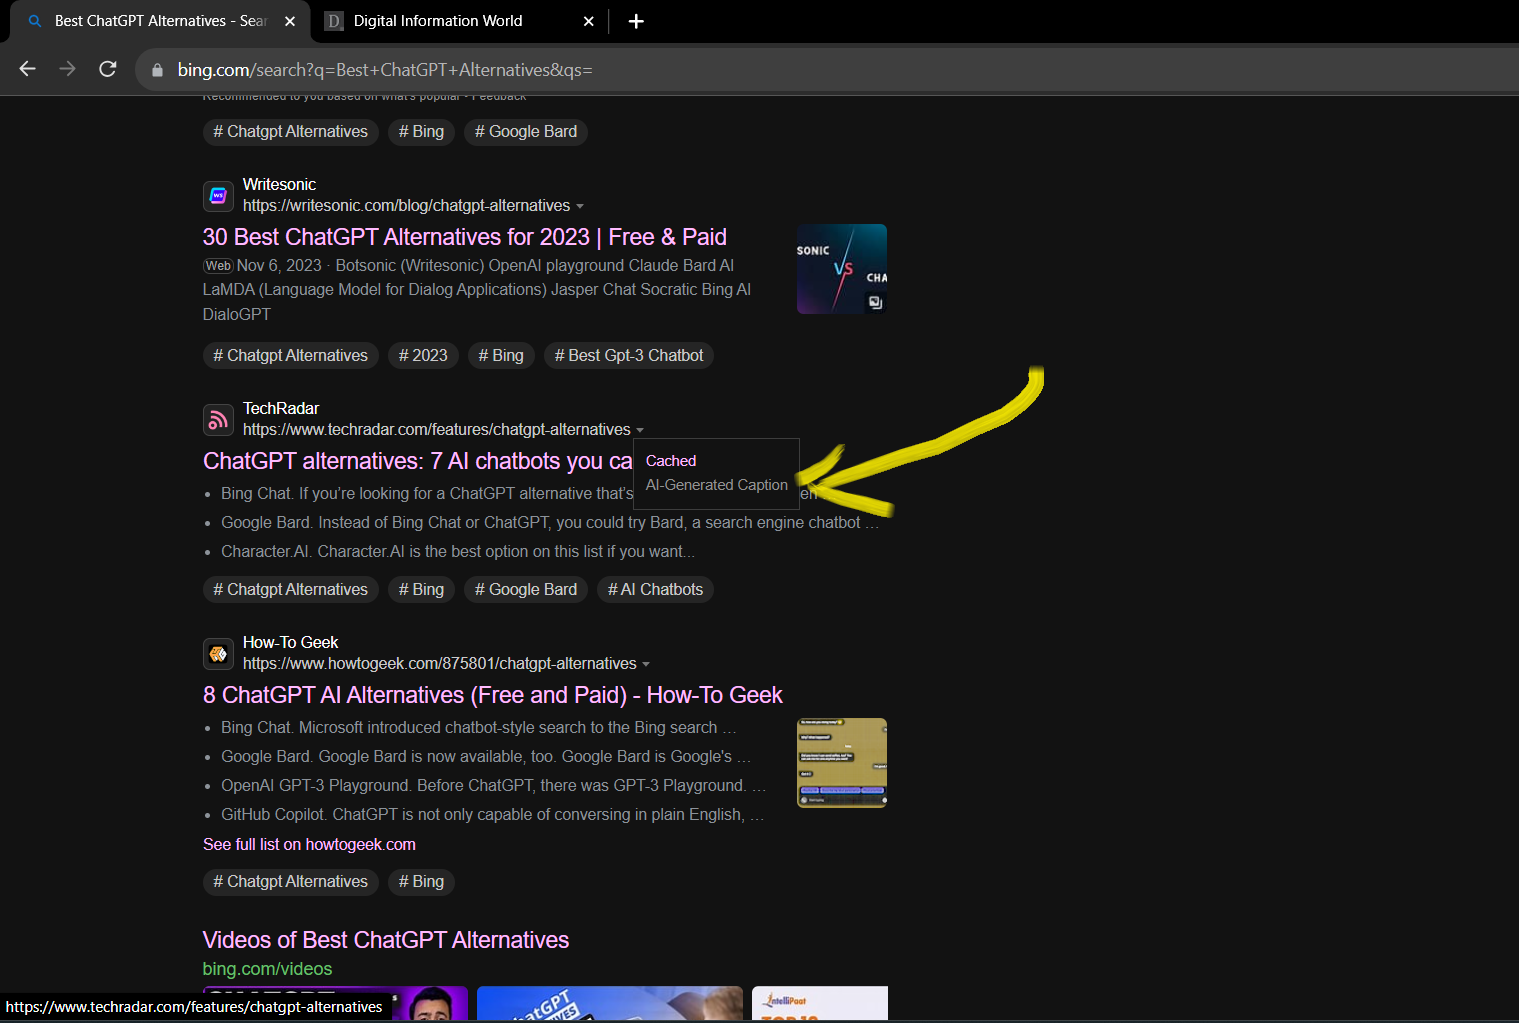Screen dimensions: 1519x1023
Task: Click See full list on howtogeek.com
Action: (x=309, y=844)
